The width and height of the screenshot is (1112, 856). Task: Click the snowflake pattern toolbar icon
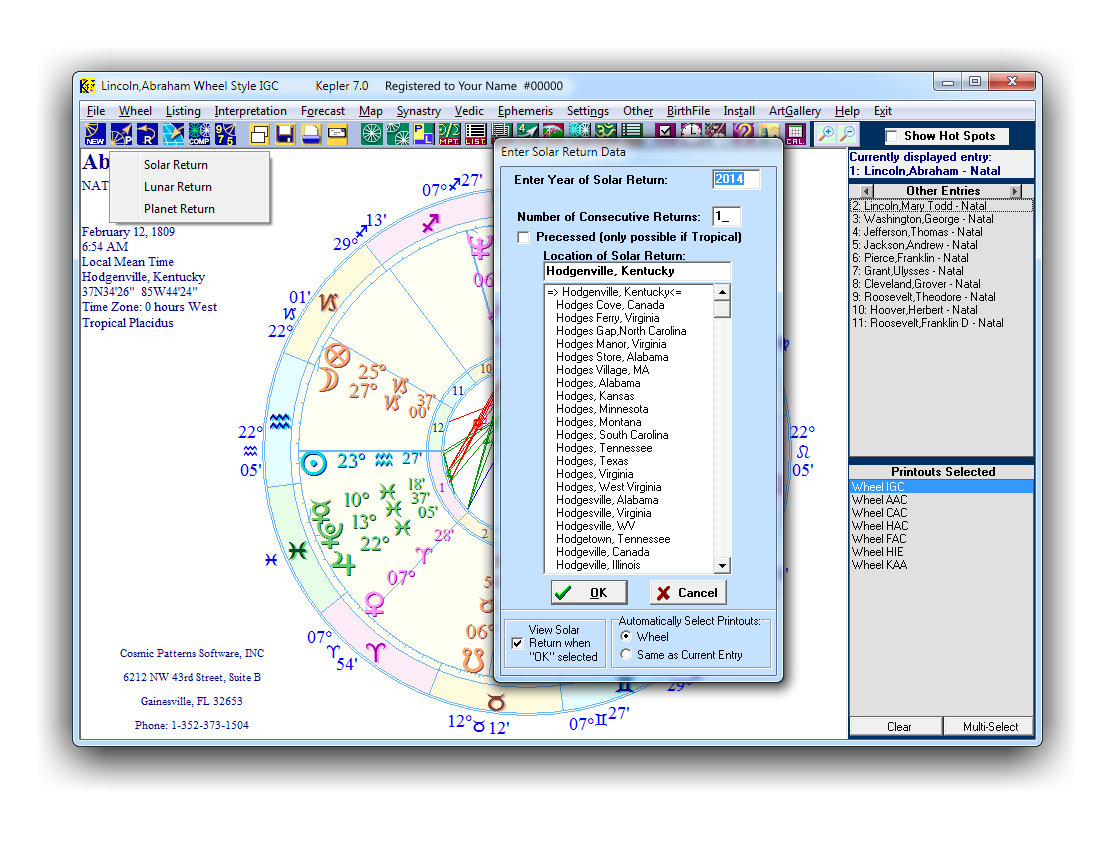click(x=579, y=129)
